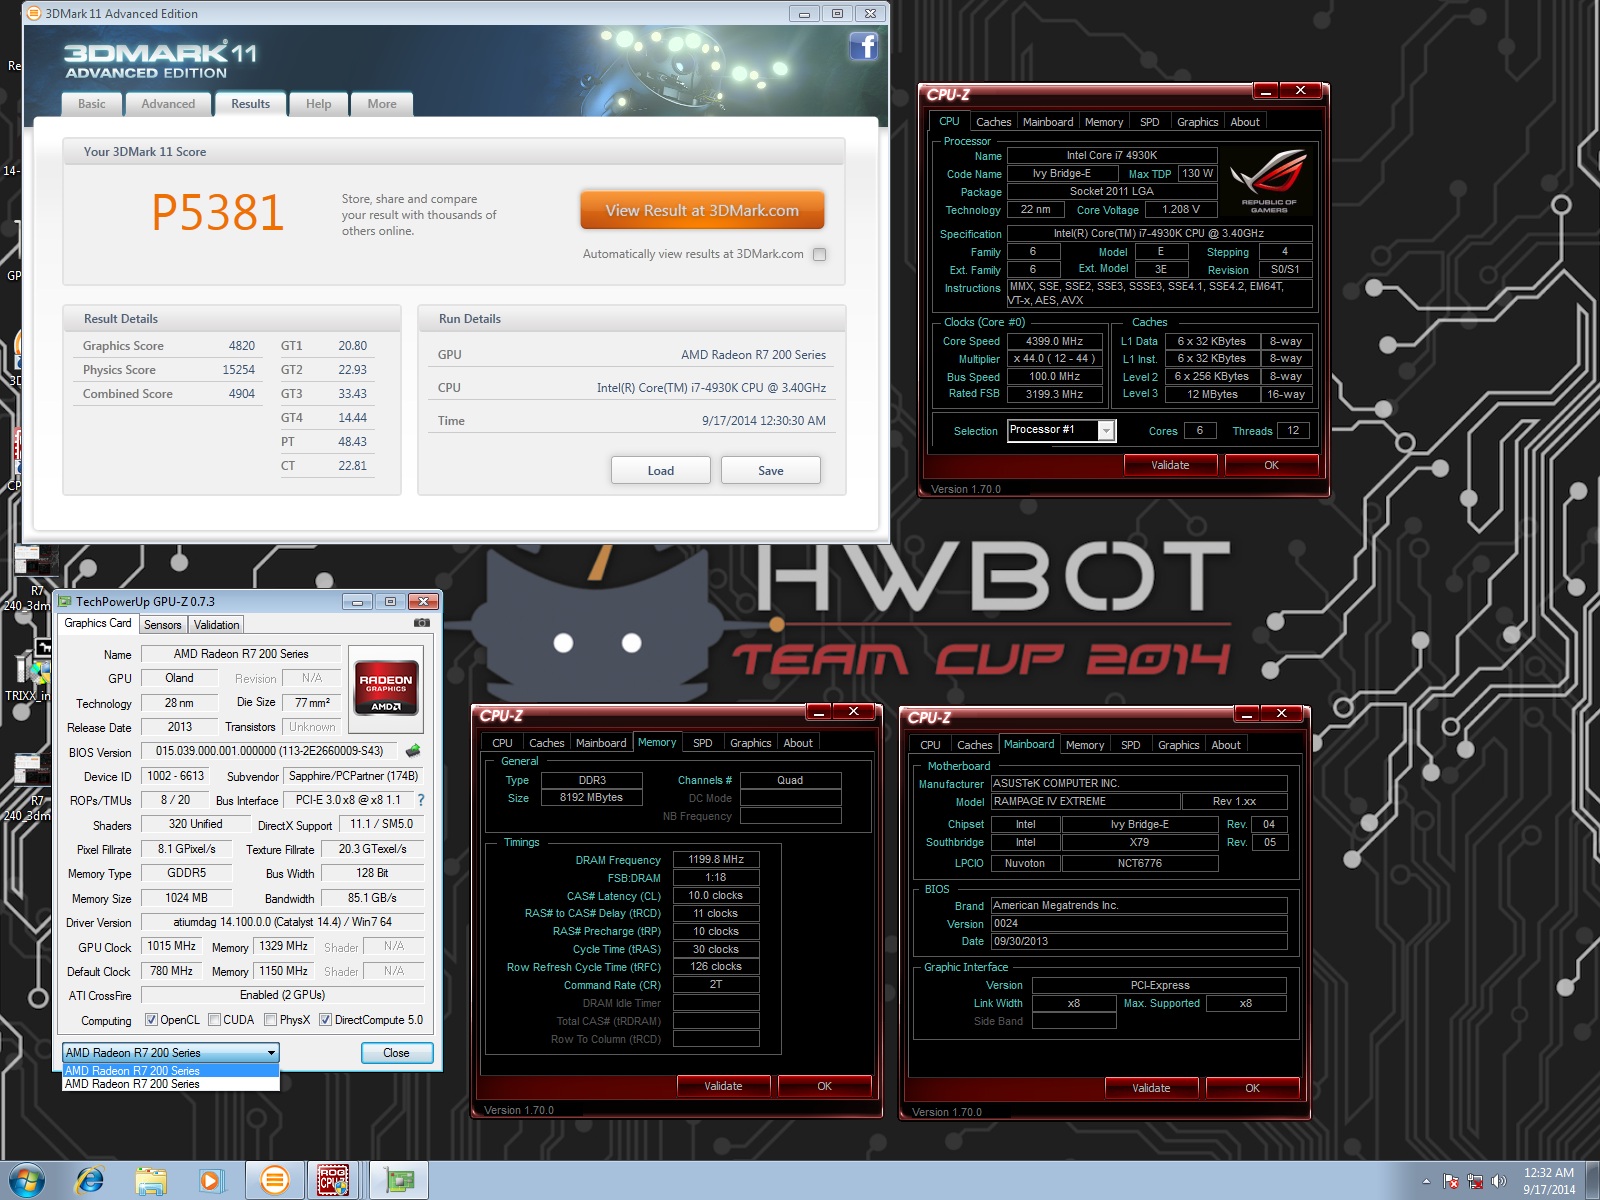Open the TRIXX installer desktop icon
1600x1200 pixels.
point(30,668)
